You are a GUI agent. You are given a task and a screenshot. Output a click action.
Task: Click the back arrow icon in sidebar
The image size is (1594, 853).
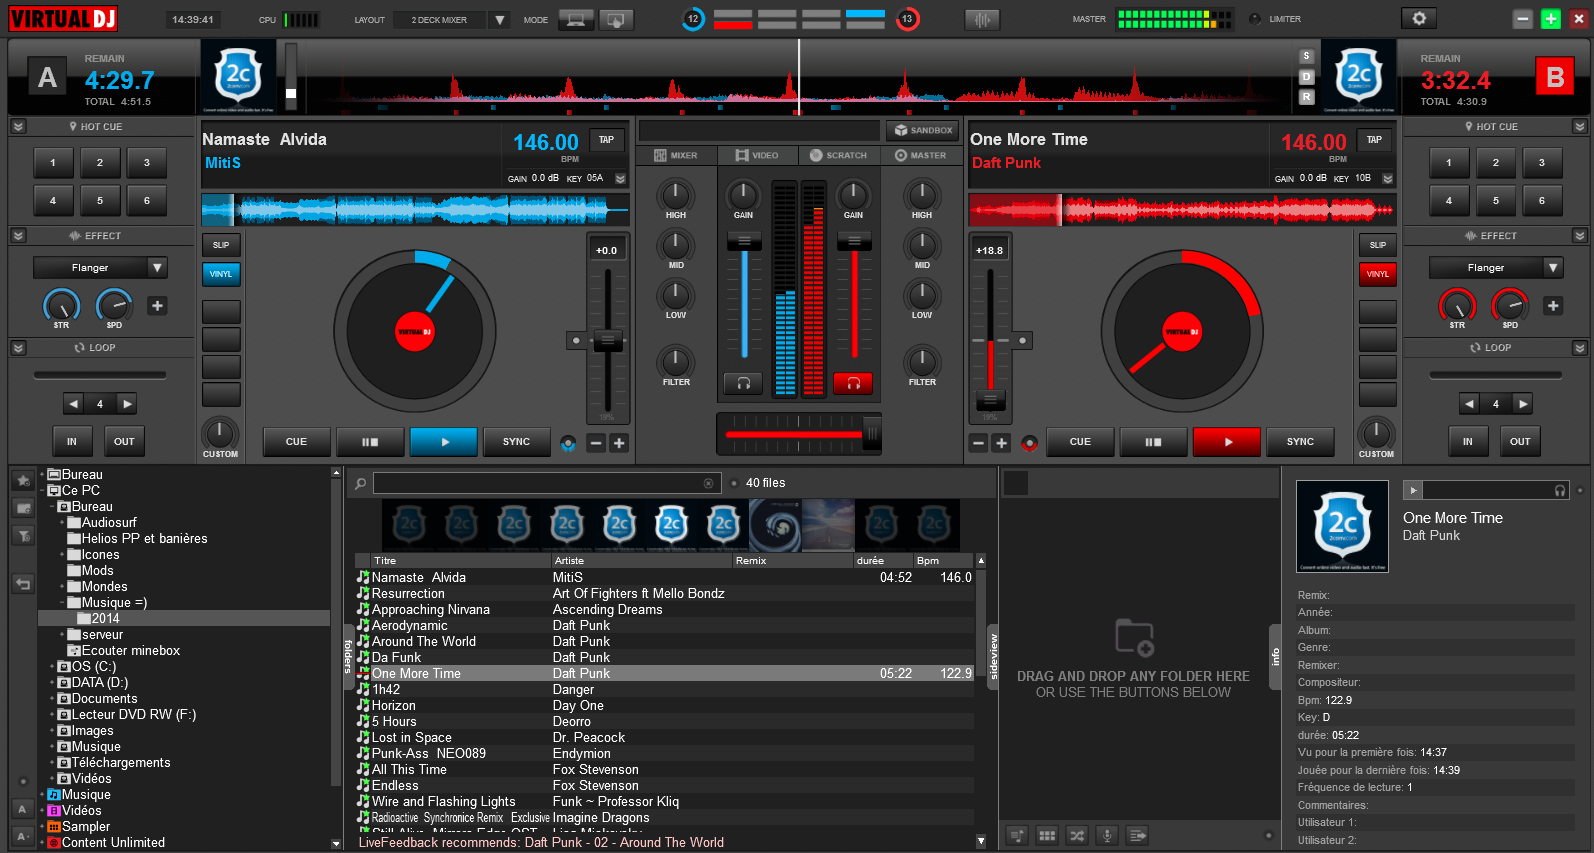tap(23, 583)
